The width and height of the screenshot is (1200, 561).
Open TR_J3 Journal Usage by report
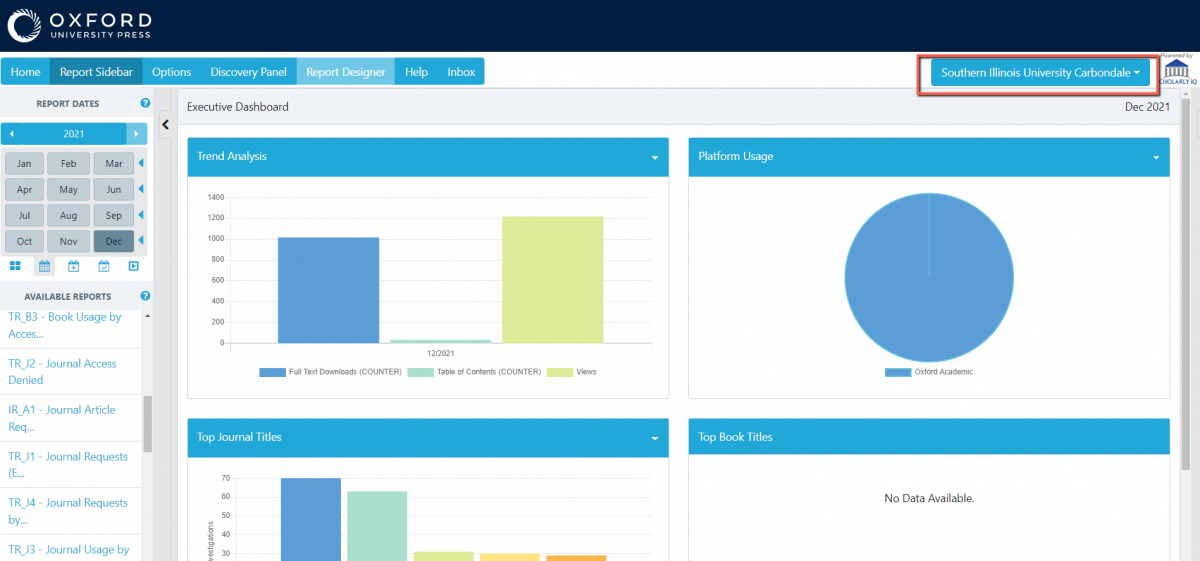coord(69,550)
